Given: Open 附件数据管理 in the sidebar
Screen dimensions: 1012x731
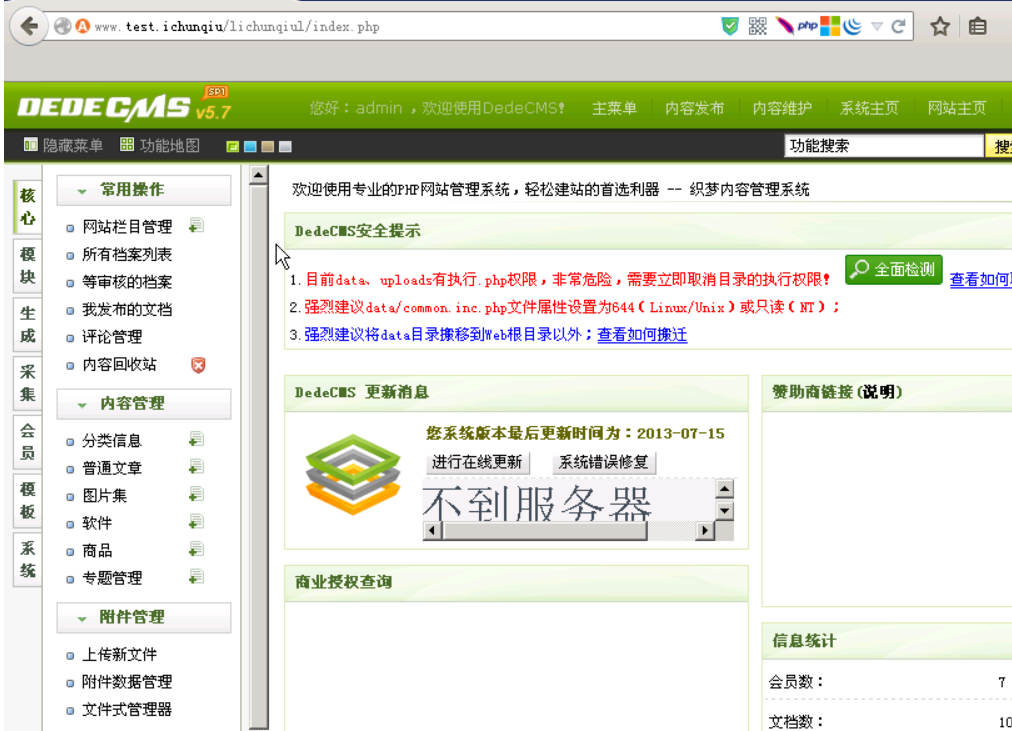Looking at the screenshot, I should point(127,682).
